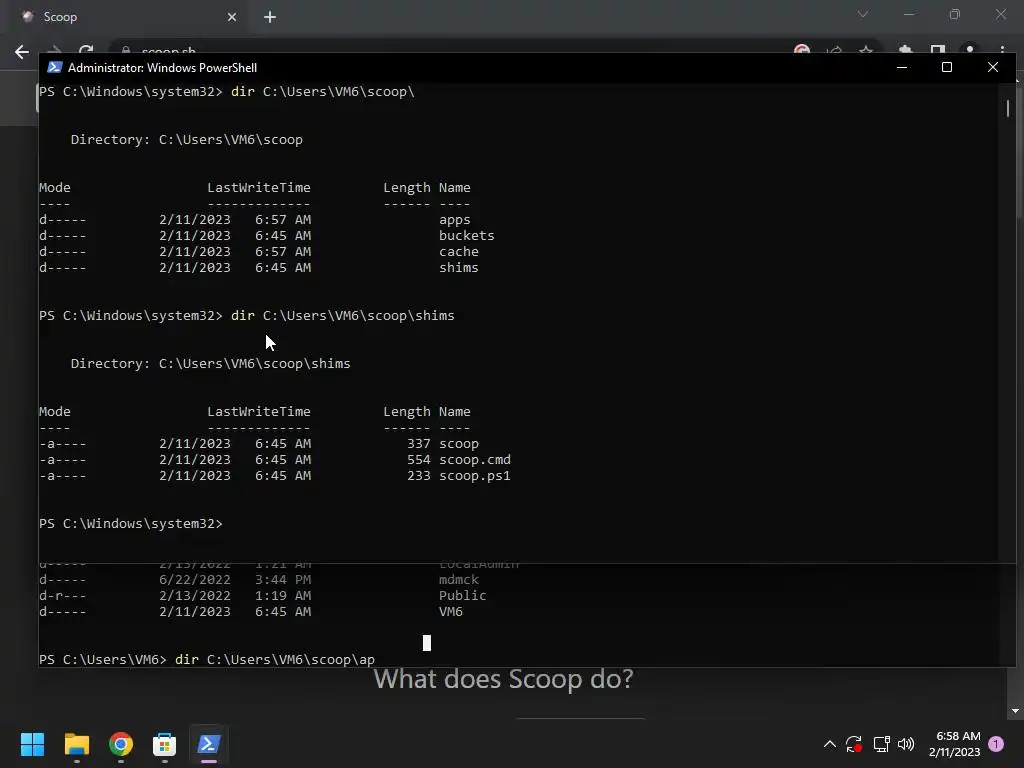Image resolution: width=1024 pixels, height=768 pixels.
Task: Show hidden system tray icons
Action: click(829, 744)
